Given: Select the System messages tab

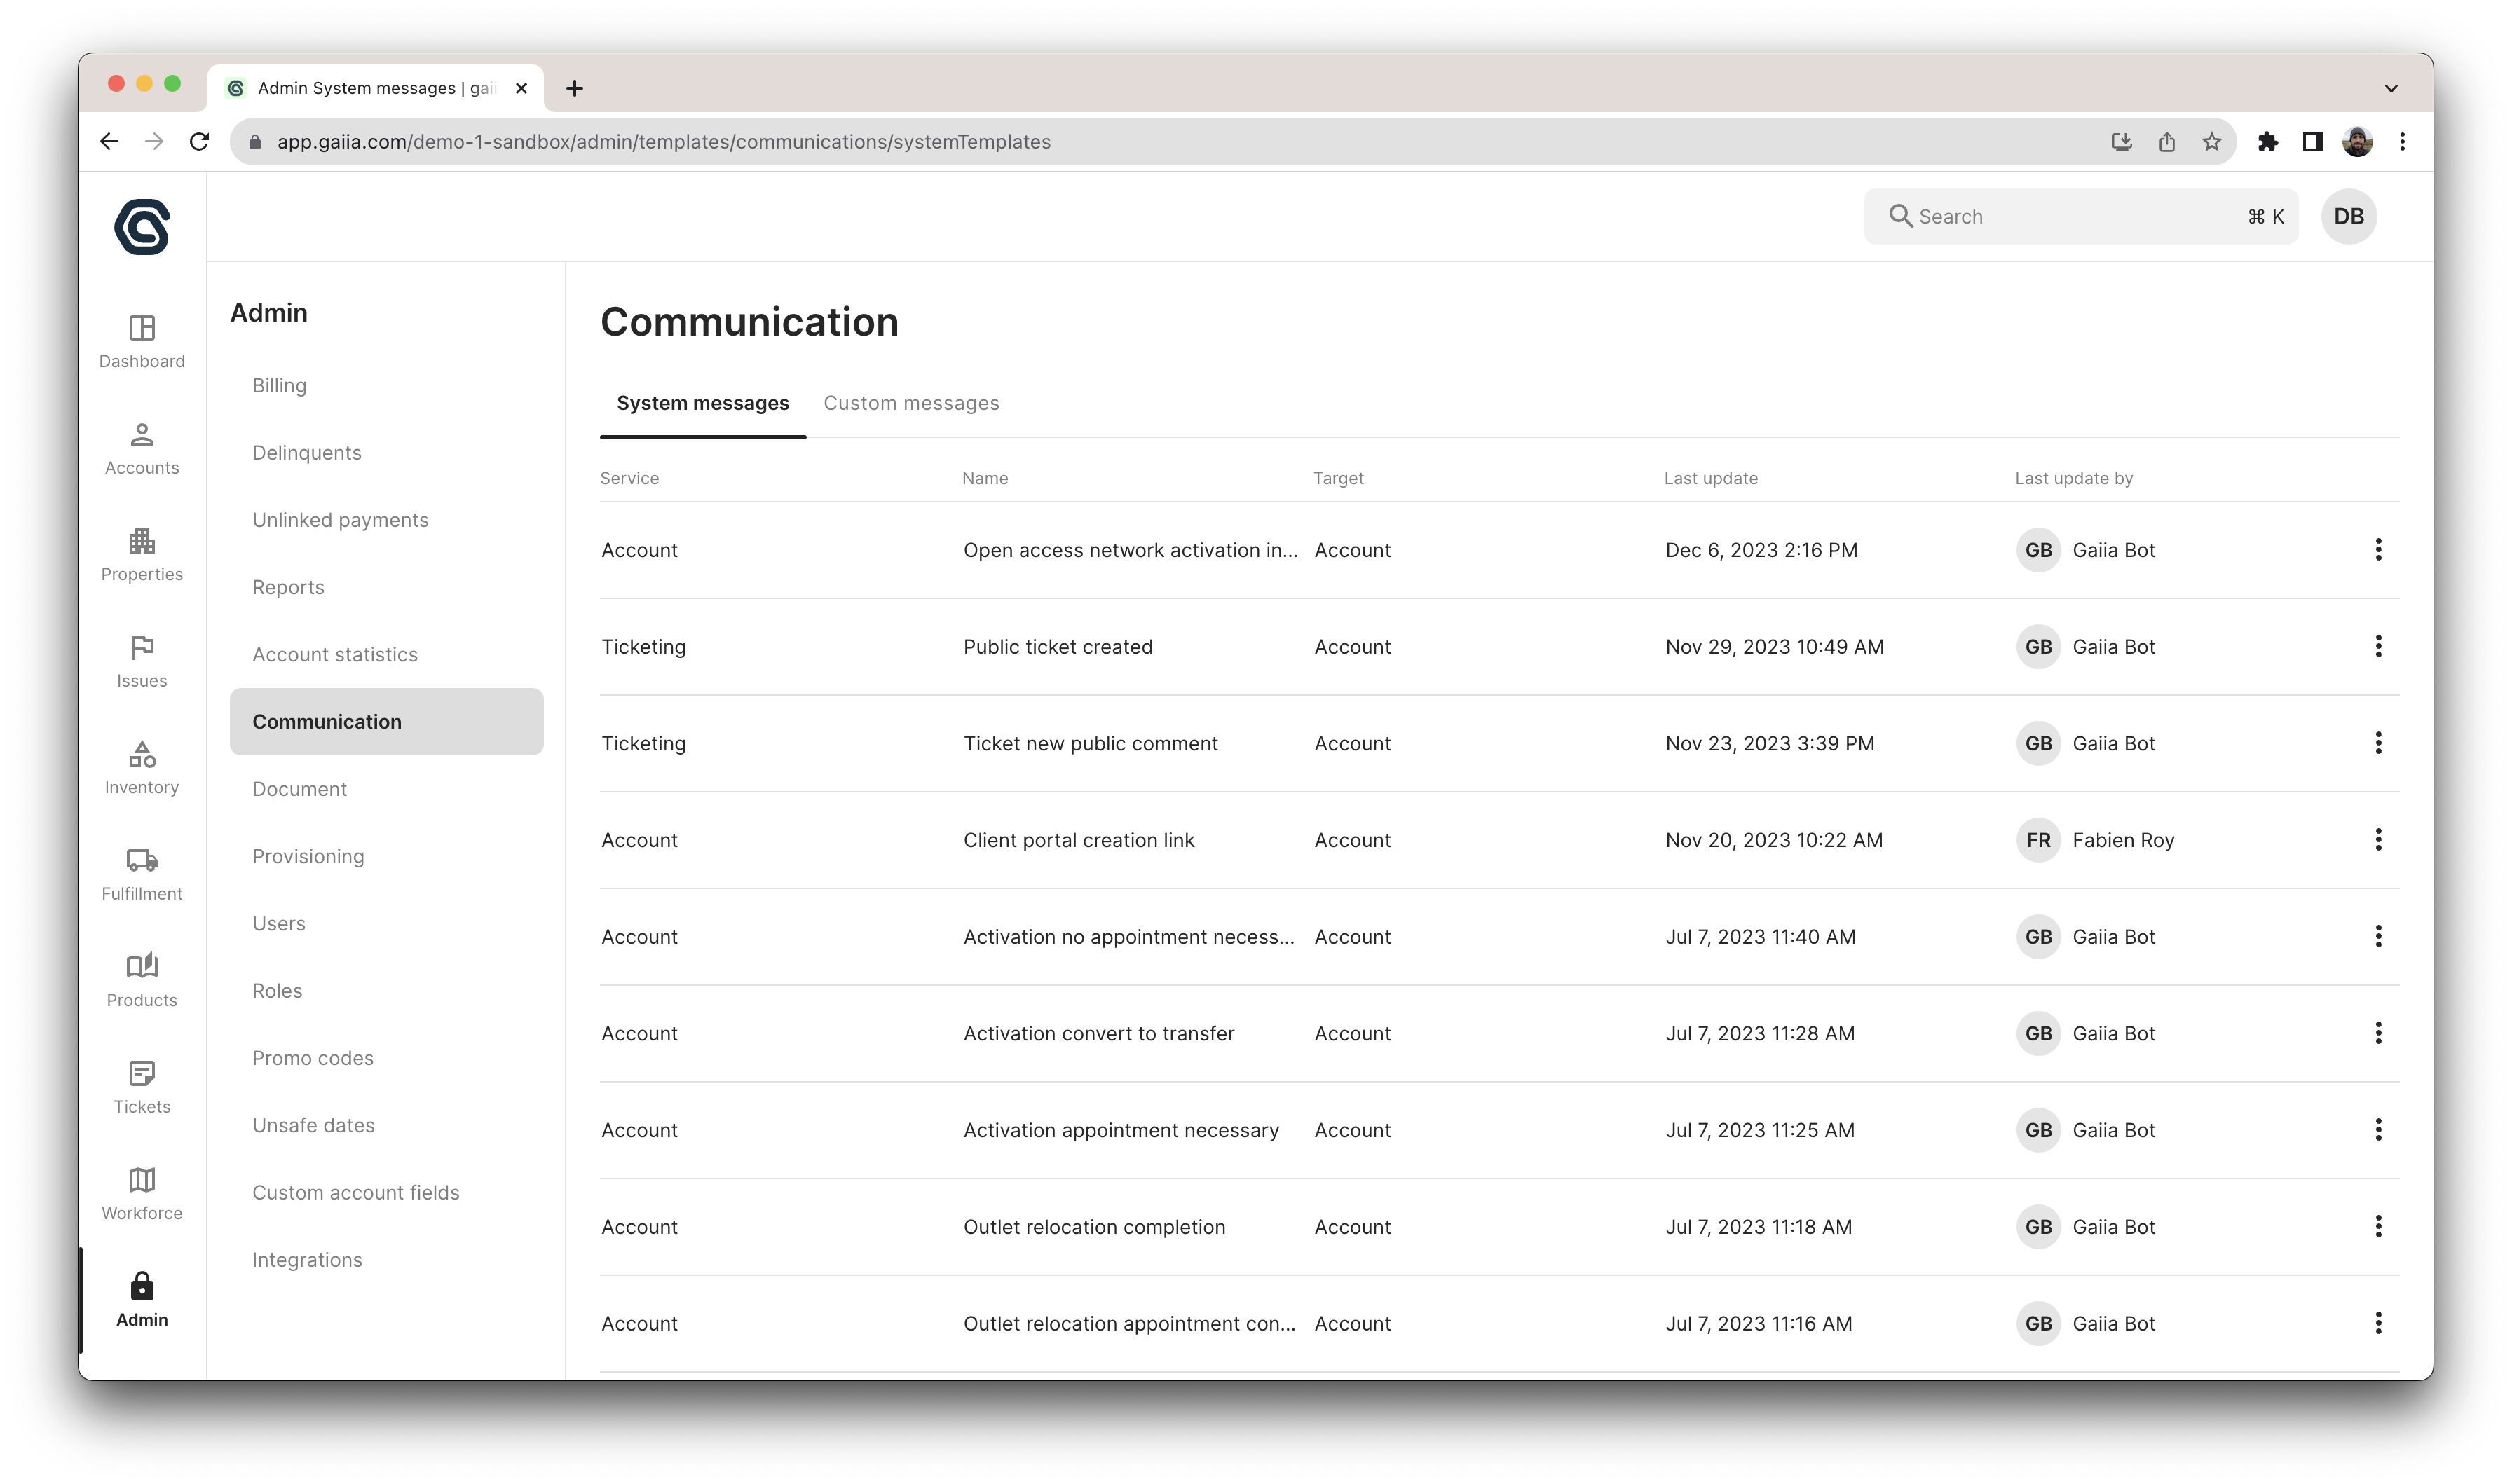Looking at the screenshot, I should pyautogui.click(x=702, y=403).
